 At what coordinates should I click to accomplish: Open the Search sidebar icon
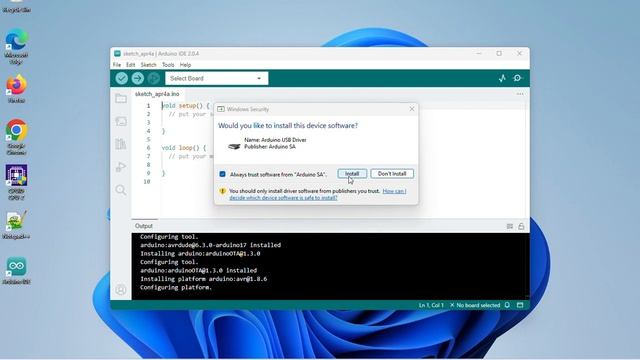pos(121,190)
